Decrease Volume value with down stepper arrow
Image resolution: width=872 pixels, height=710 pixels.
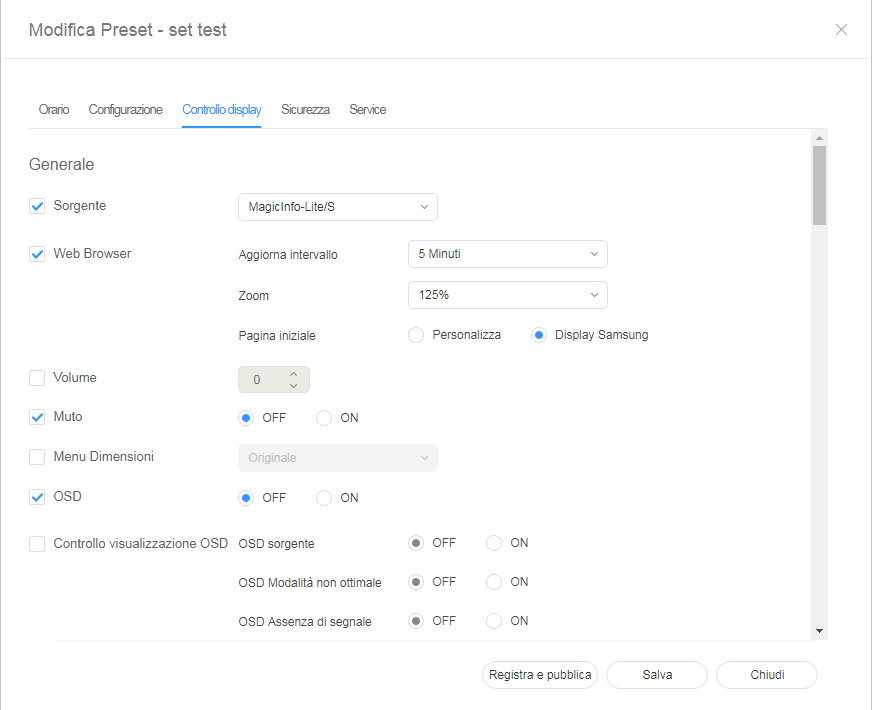pos(293,385)
